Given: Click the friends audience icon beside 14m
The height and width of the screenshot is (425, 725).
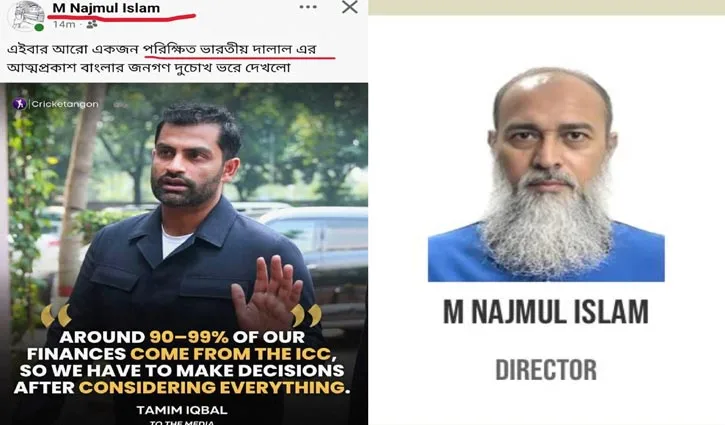Looking at the screenshot, I should 92,24.
